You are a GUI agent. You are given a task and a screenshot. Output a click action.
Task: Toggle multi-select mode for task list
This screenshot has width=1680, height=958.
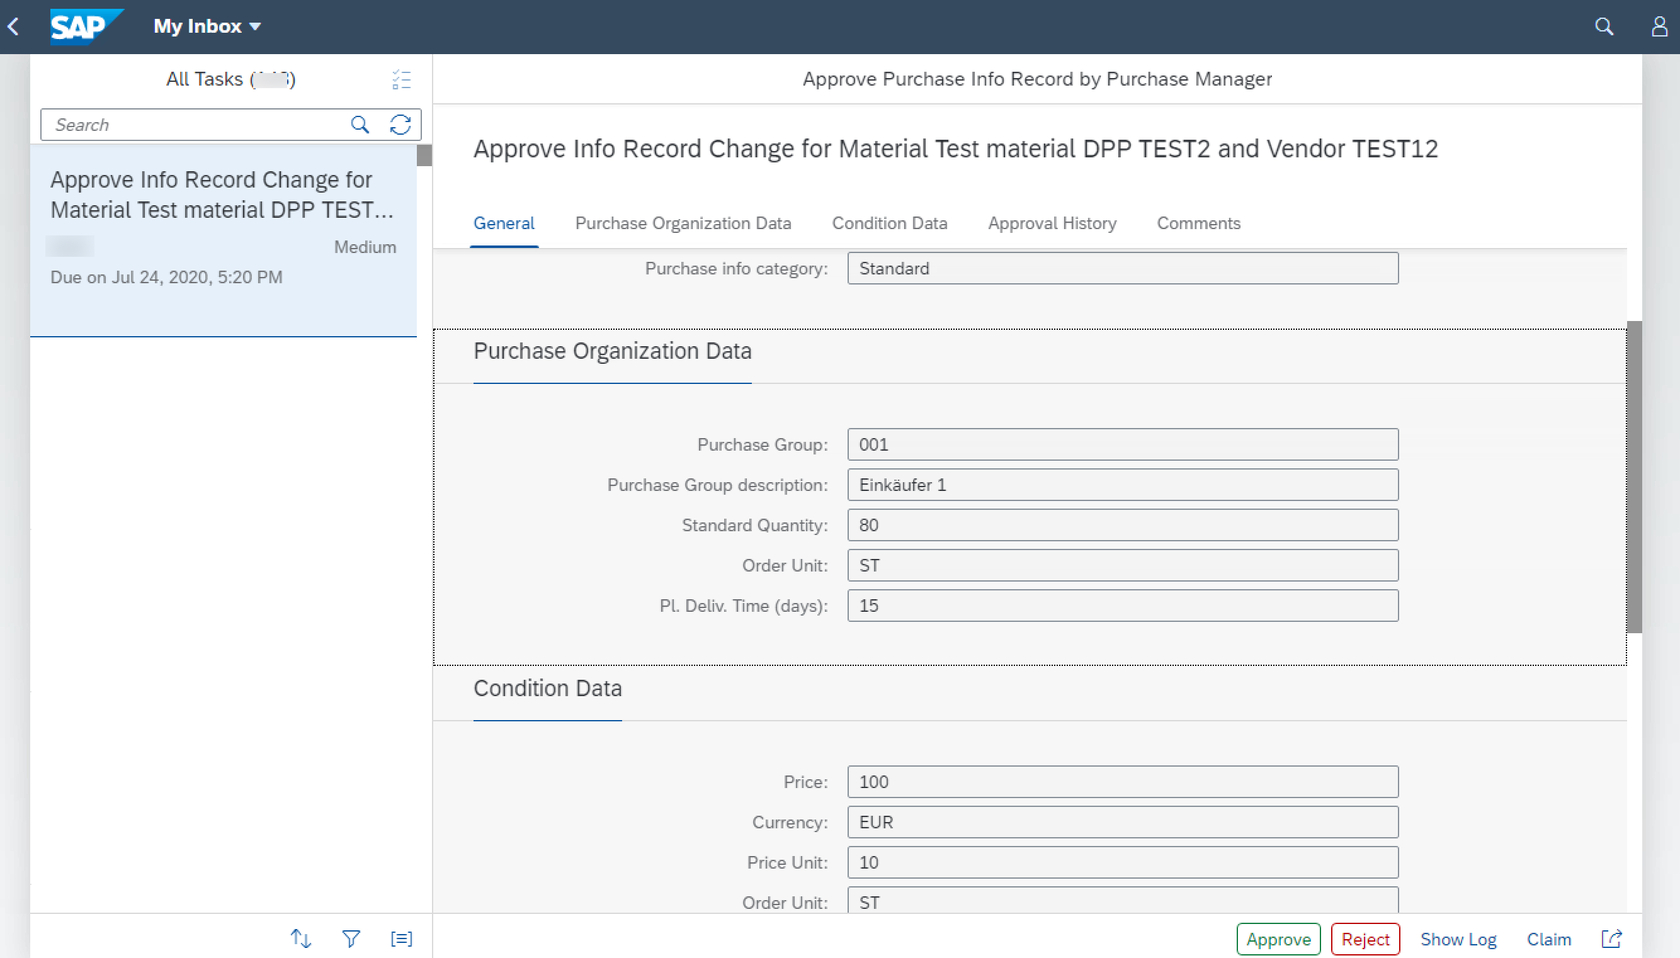pyautogui.click(x=401, y=80)
